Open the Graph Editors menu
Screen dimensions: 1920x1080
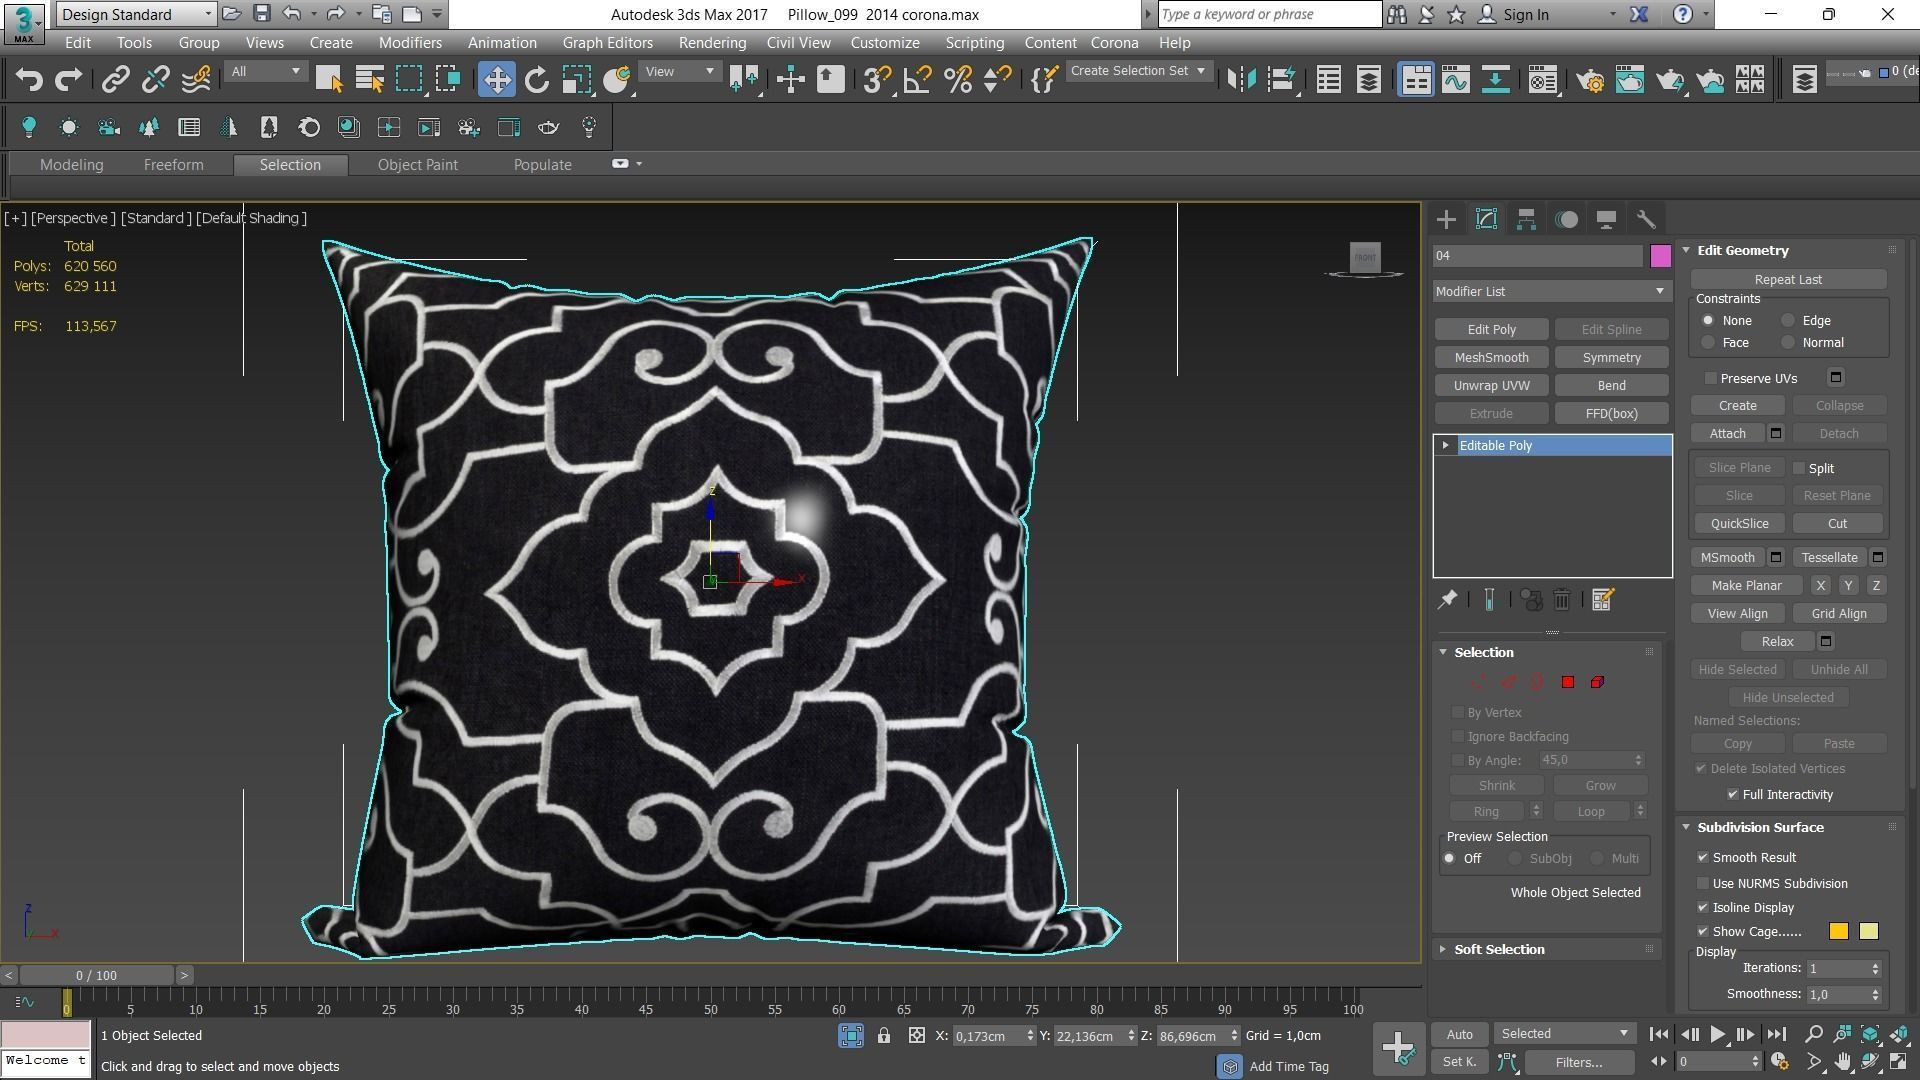point(607,43)
